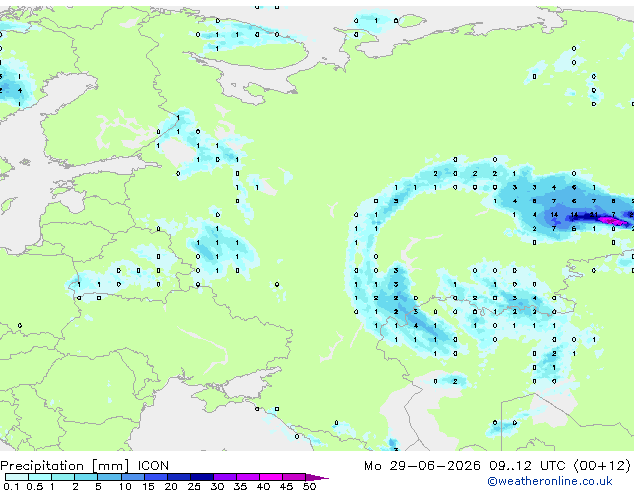Click the legend label '0.1'
This screenshot has width=634, height=490.
point(11,486)
